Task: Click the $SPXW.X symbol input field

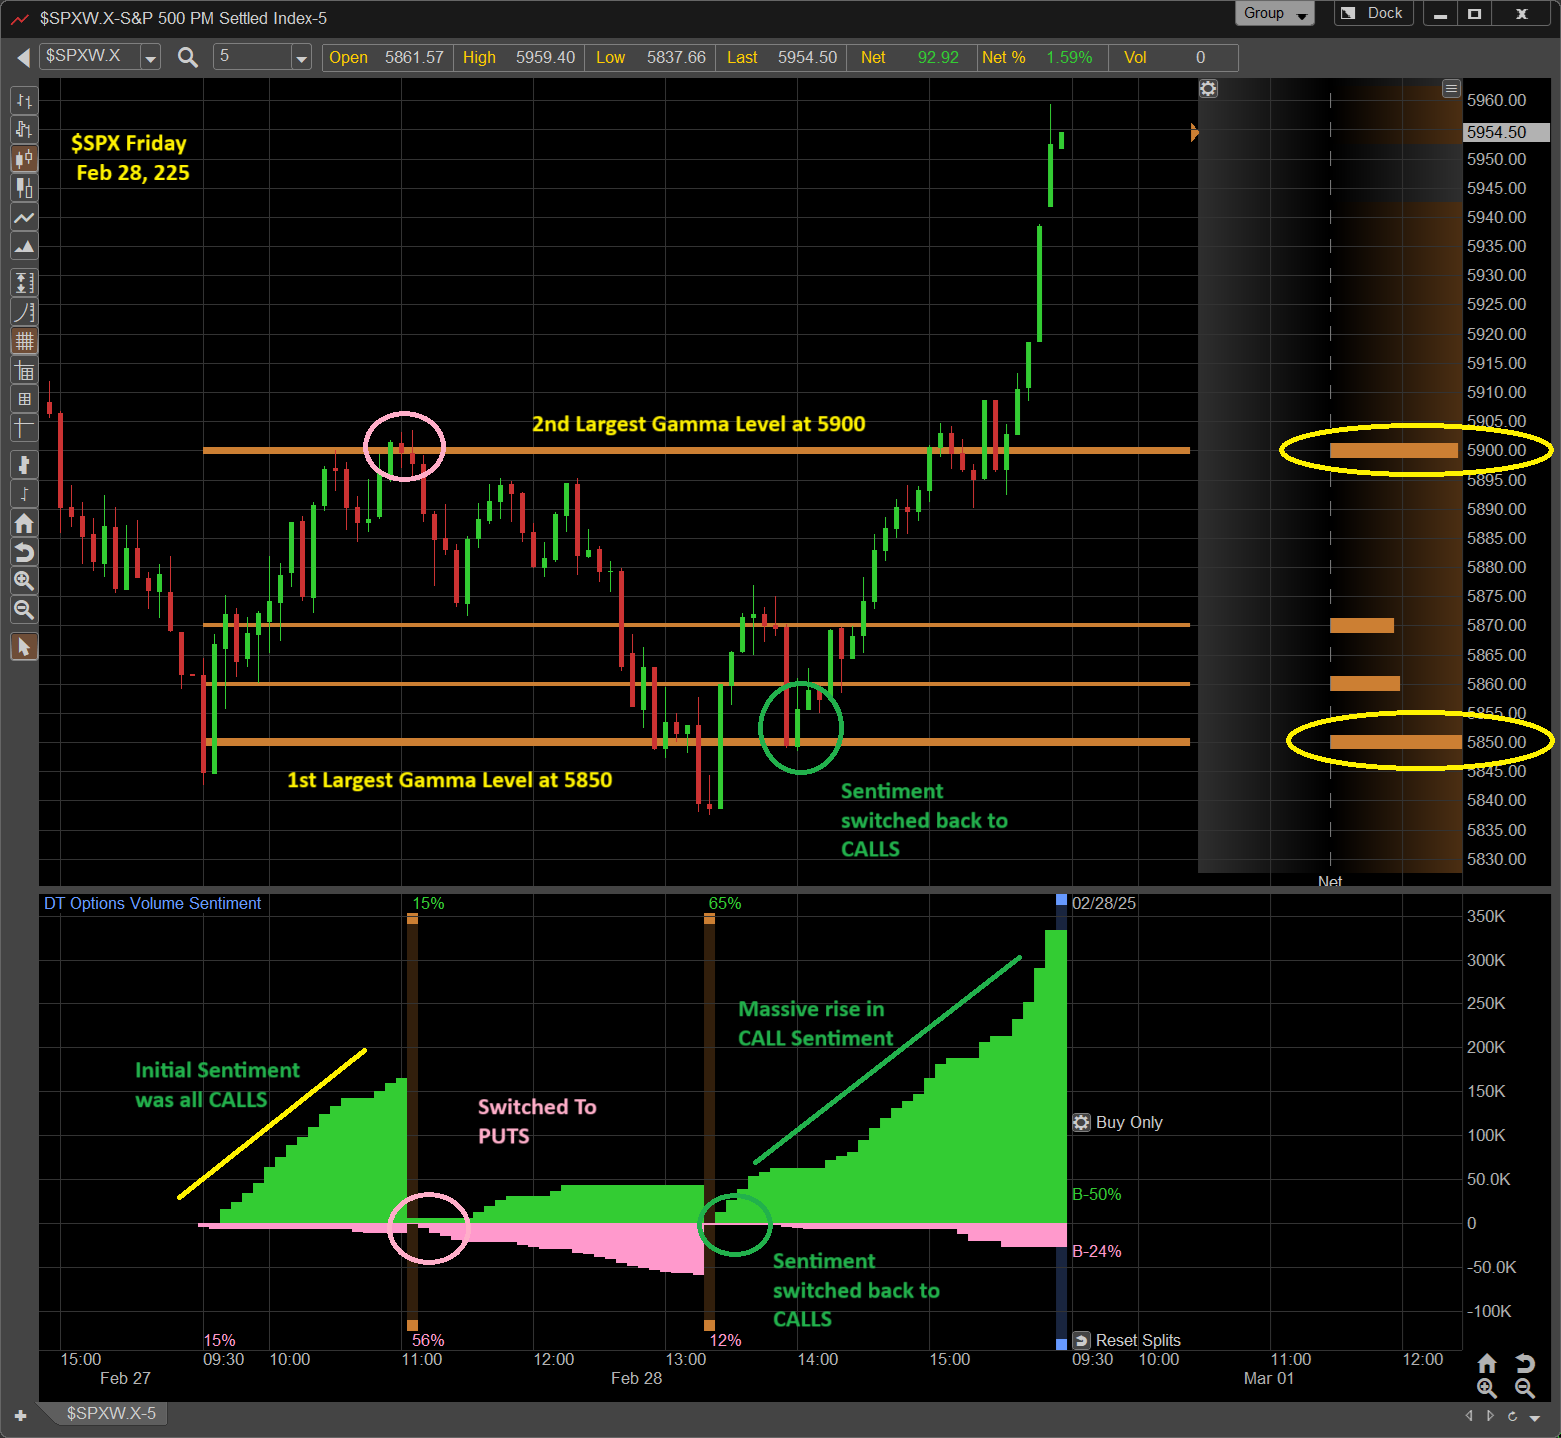Action: coord(90,57)
